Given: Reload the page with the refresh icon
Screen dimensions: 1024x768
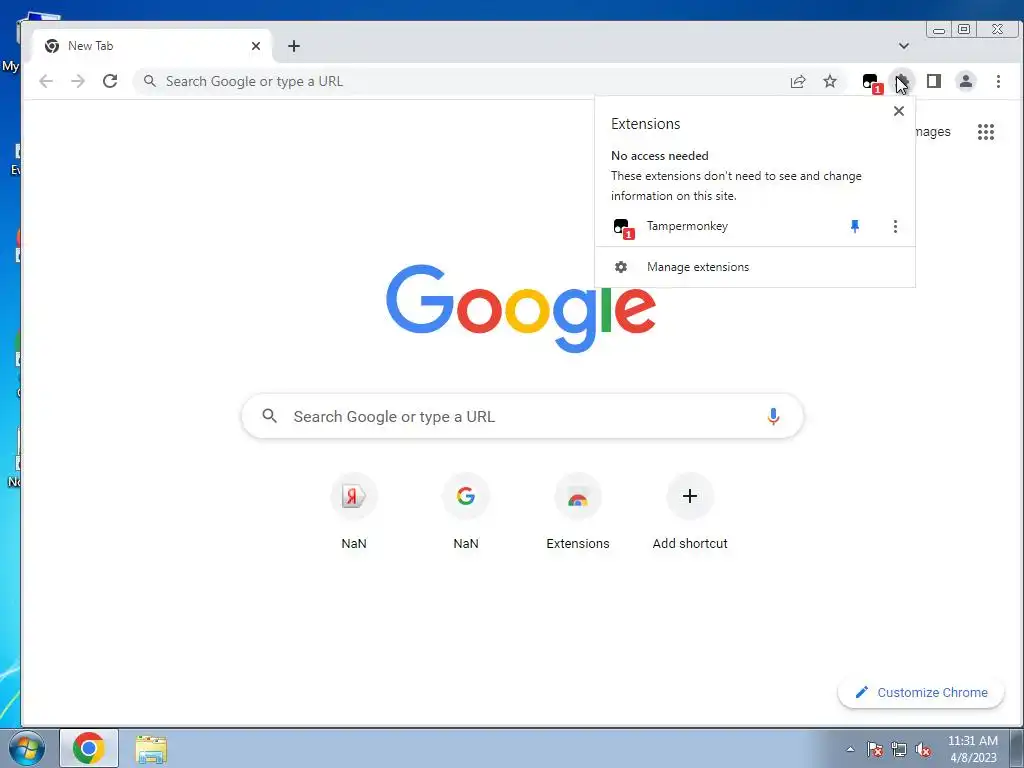Looking at the screenshot, I should tap(110, 81).
